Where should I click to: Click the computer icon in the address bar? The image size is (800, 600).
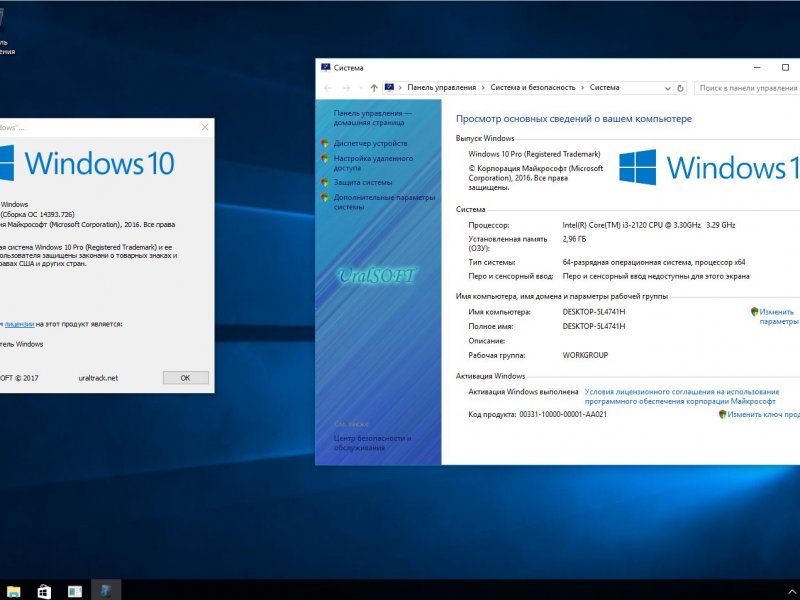[x=389, y=88]
